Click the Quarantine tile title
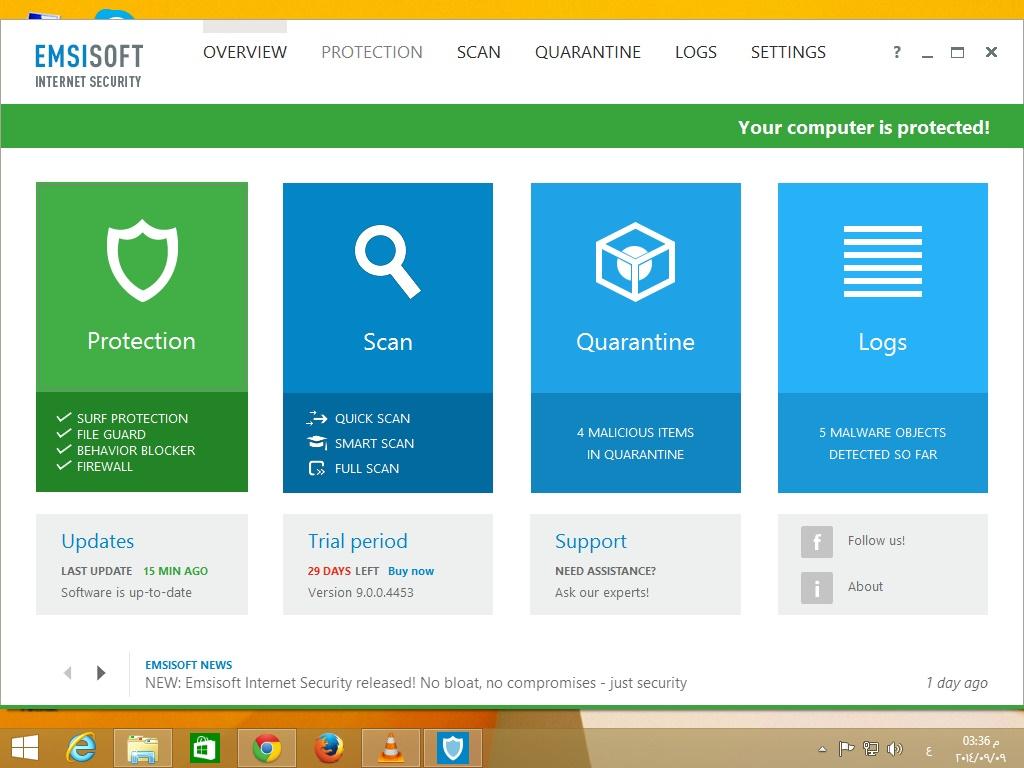 click(x=635, y=342)
